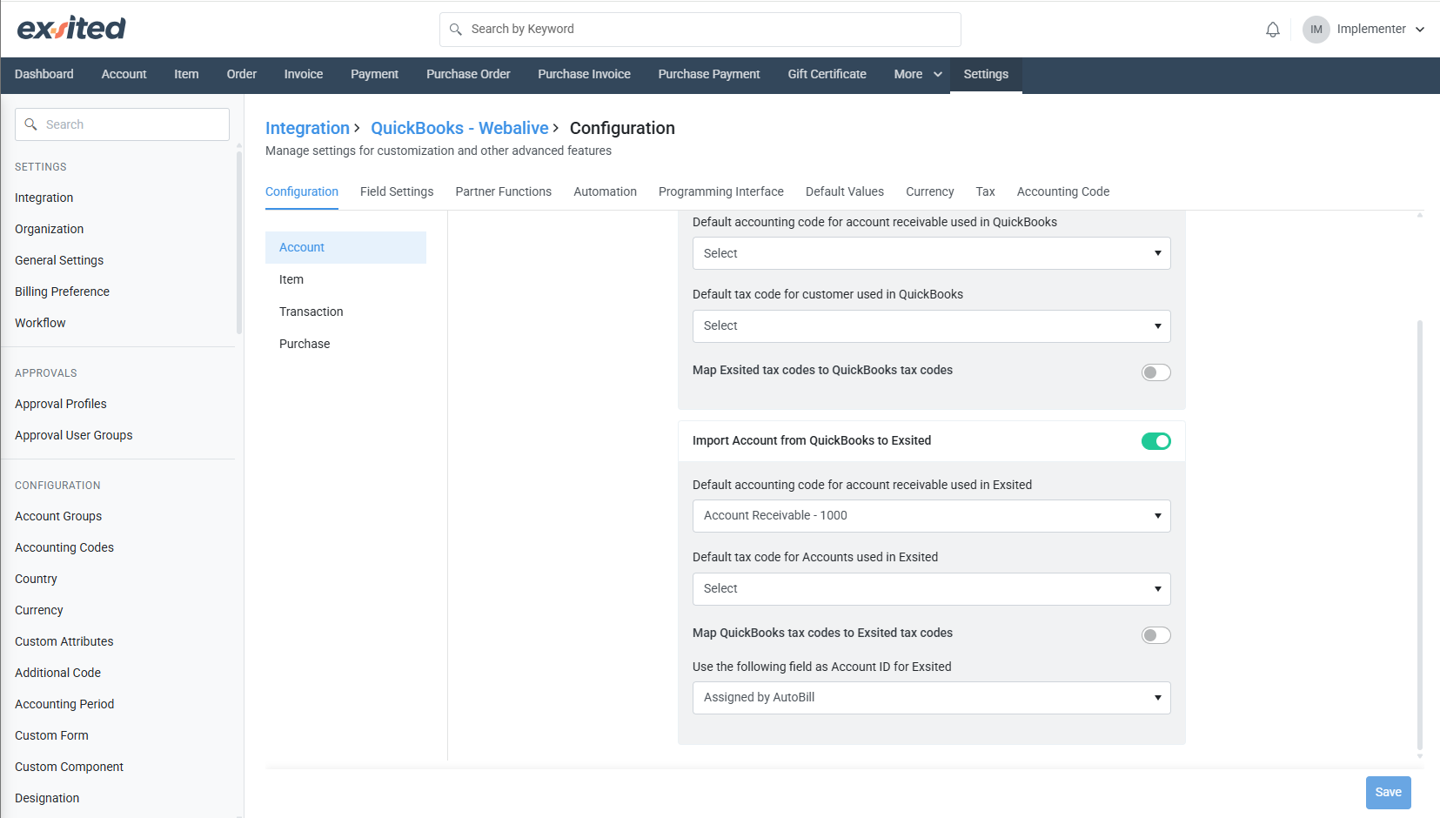The width and height of the screenshot is (1440, 818).
Task: Go to the Integration breadcrumb link
Action: click(307, 128)
